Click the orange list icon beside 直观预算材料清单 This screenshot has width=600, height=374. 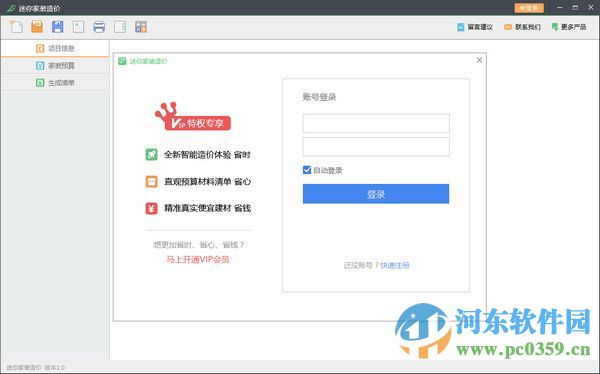click(152, 181)
